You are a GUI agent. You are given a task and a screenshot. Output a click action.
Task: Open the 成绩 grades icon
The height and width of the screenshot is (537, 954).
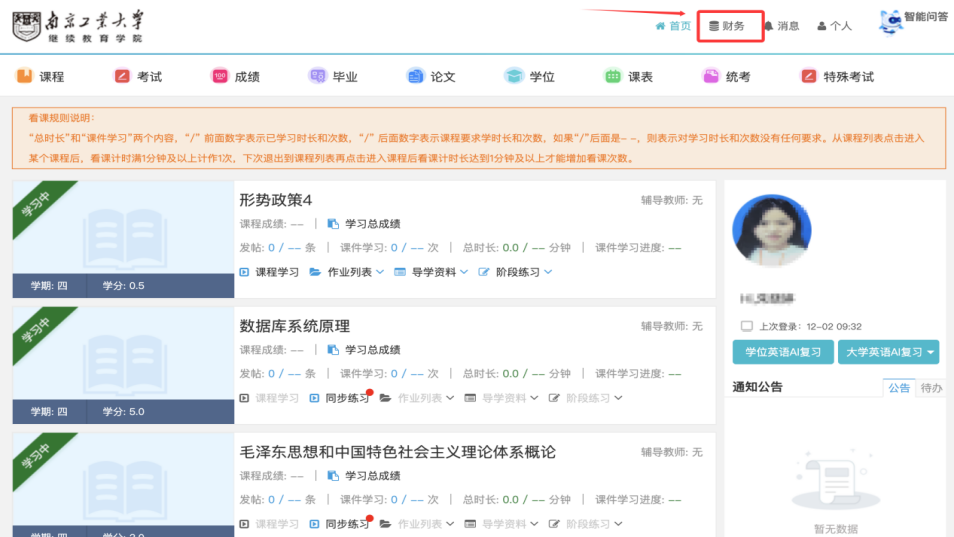coord(220,76)
